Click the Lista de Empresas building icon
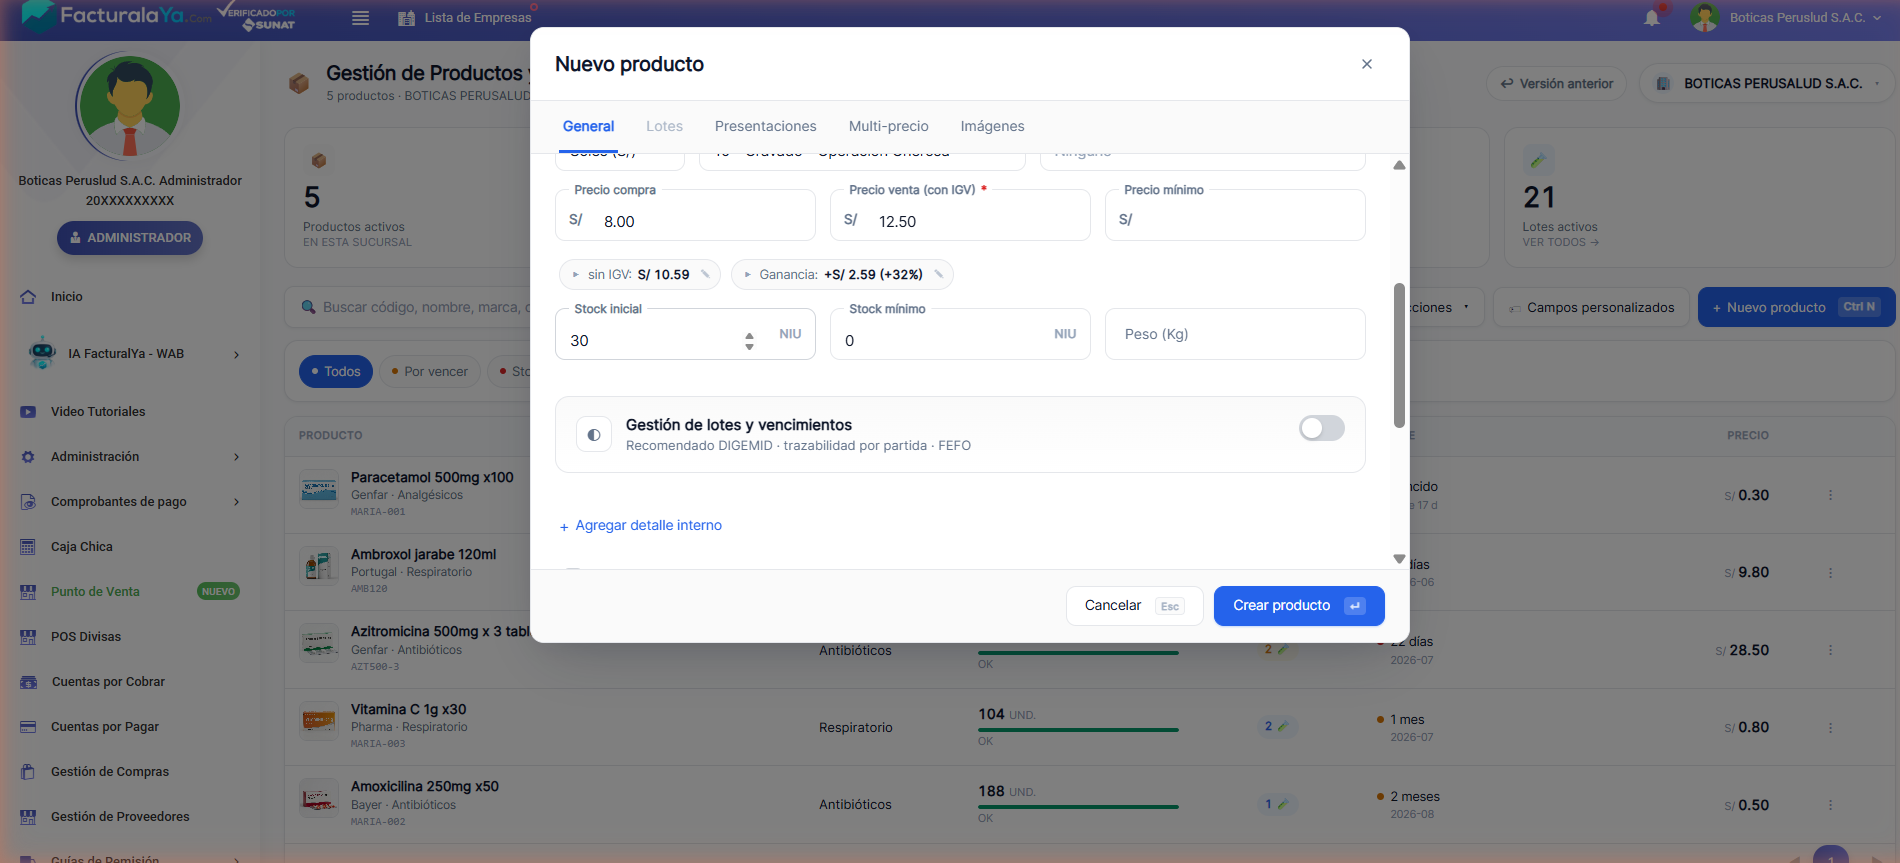 click(406, 18)
